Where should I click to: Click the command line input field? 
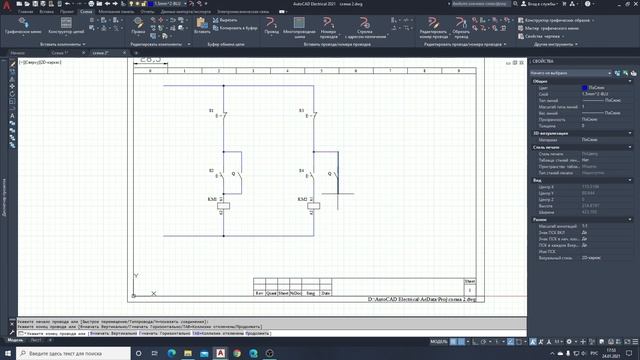(x=271, y=333)
